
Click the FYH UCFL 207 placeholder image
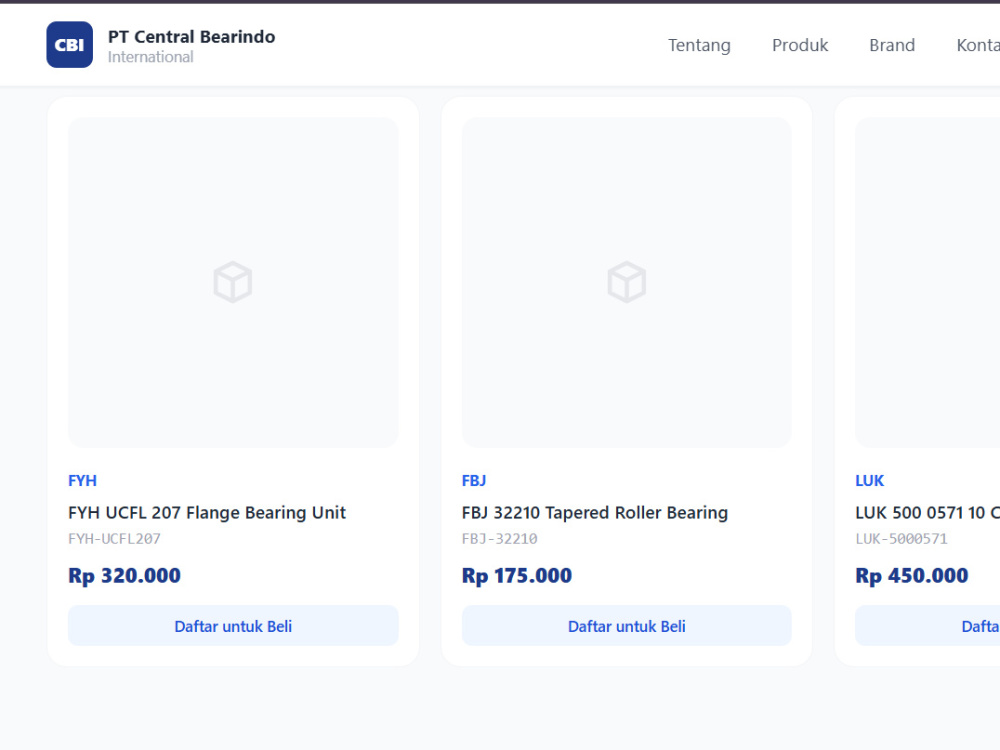click(x=233, y=282)
